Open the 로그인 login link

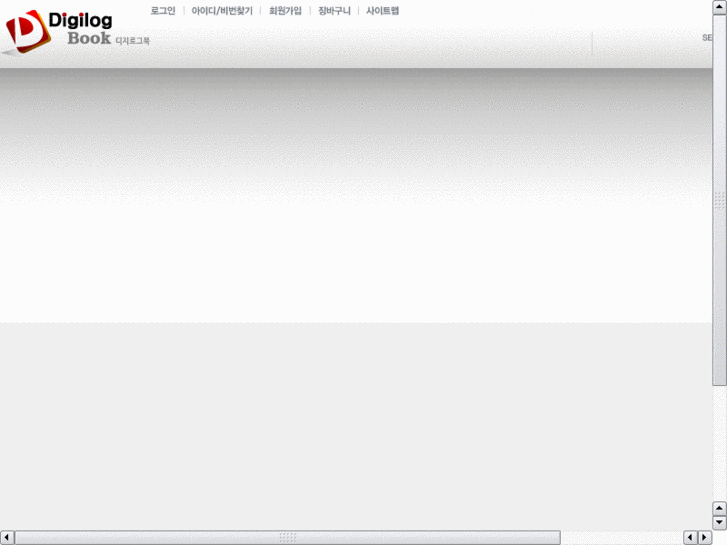(x=163, y=11)
